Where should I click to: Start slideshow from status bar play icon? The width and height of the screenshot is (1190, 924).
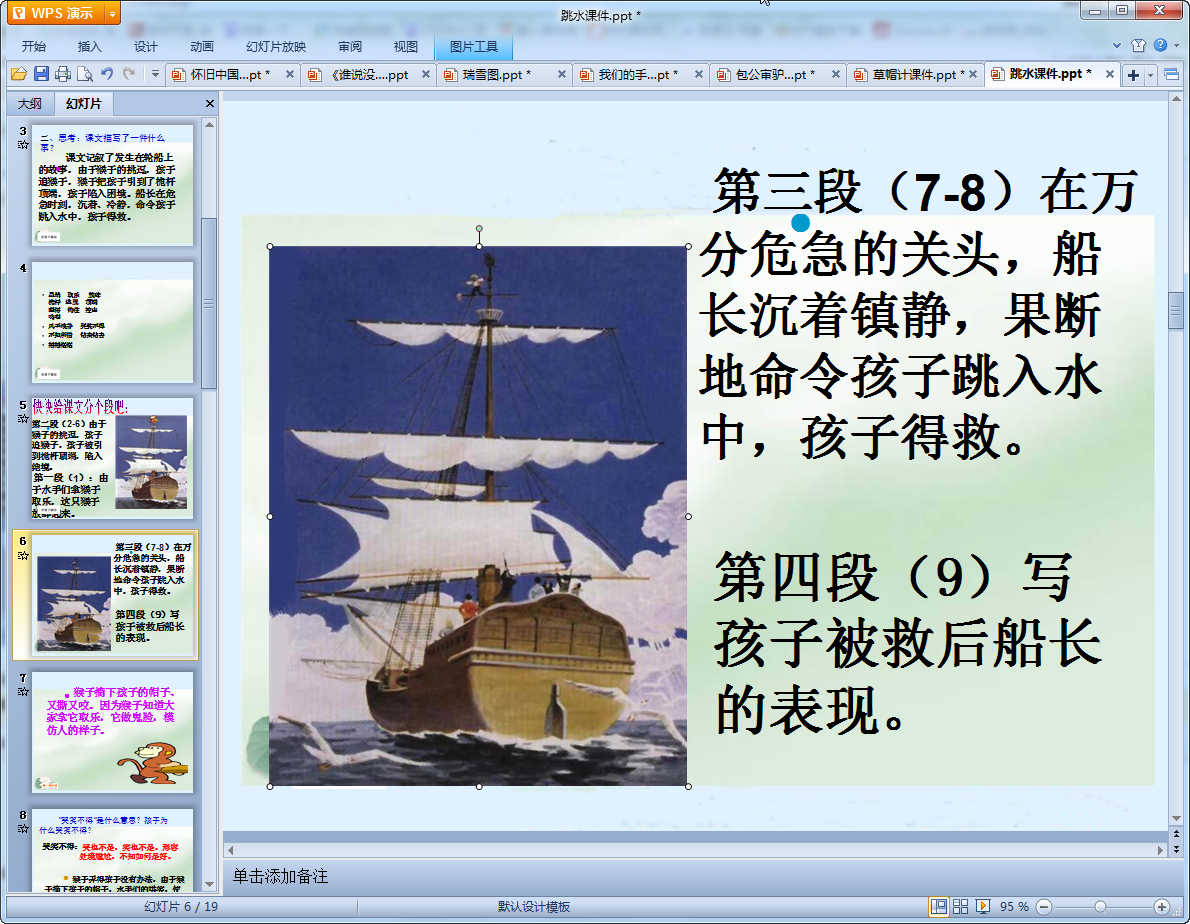coord(983,907)
